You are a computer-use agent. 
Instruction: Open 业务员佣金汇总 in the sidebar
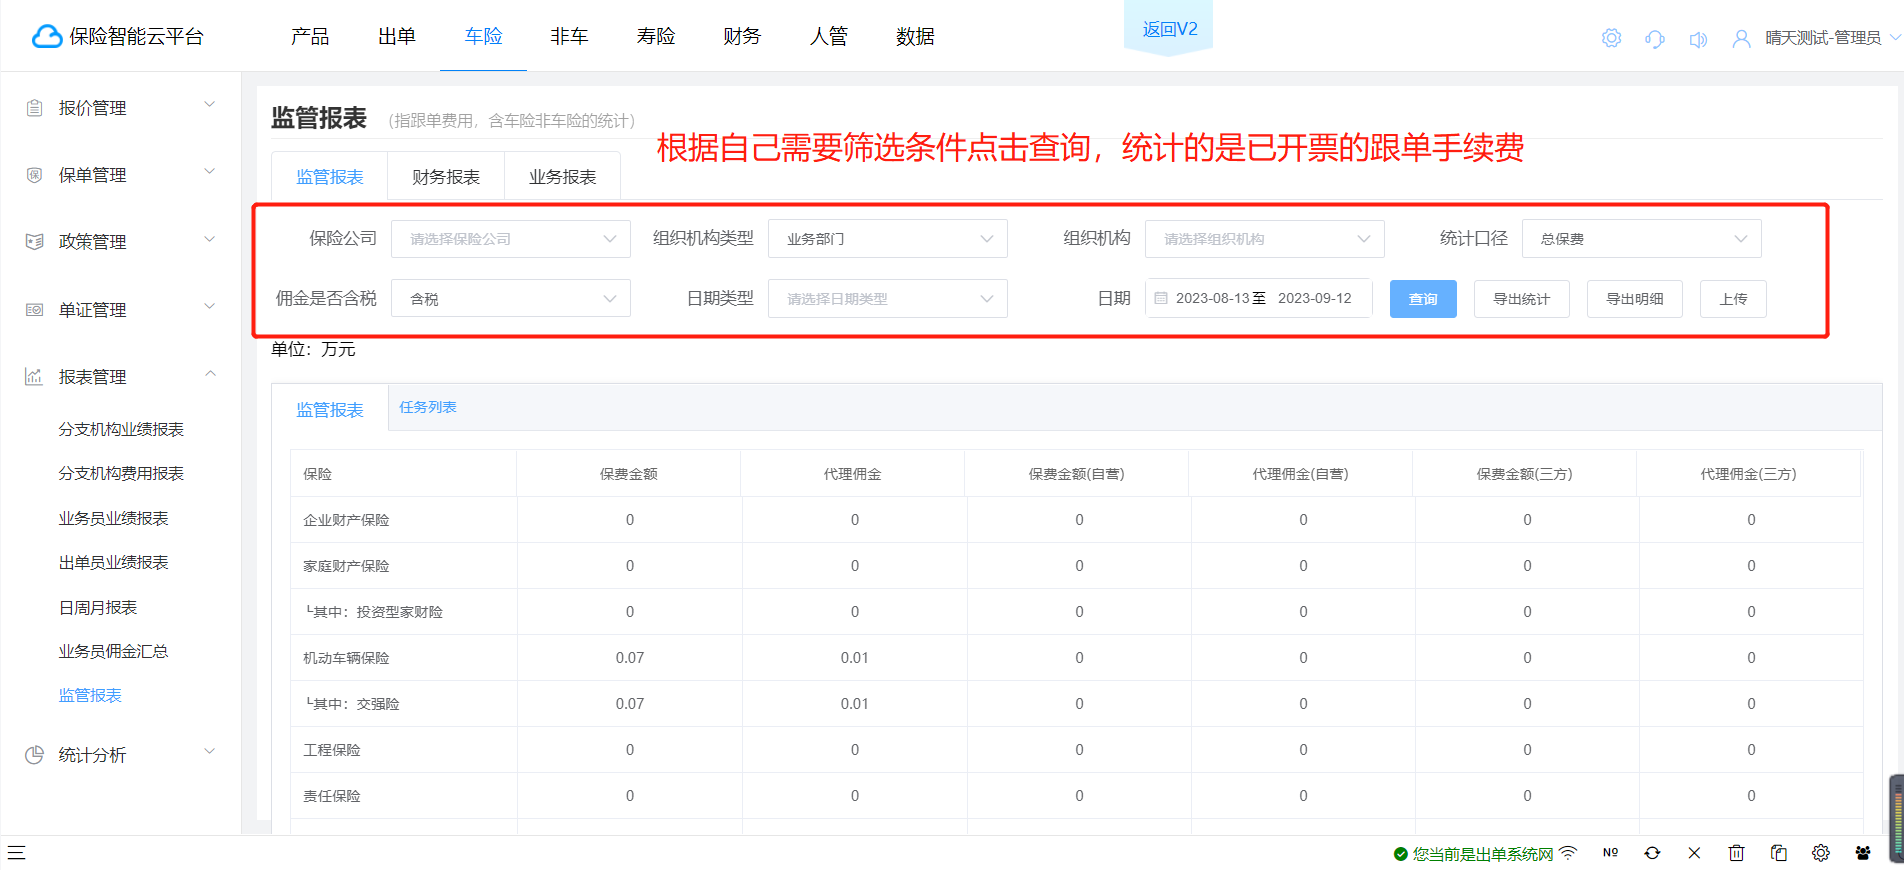113,651
